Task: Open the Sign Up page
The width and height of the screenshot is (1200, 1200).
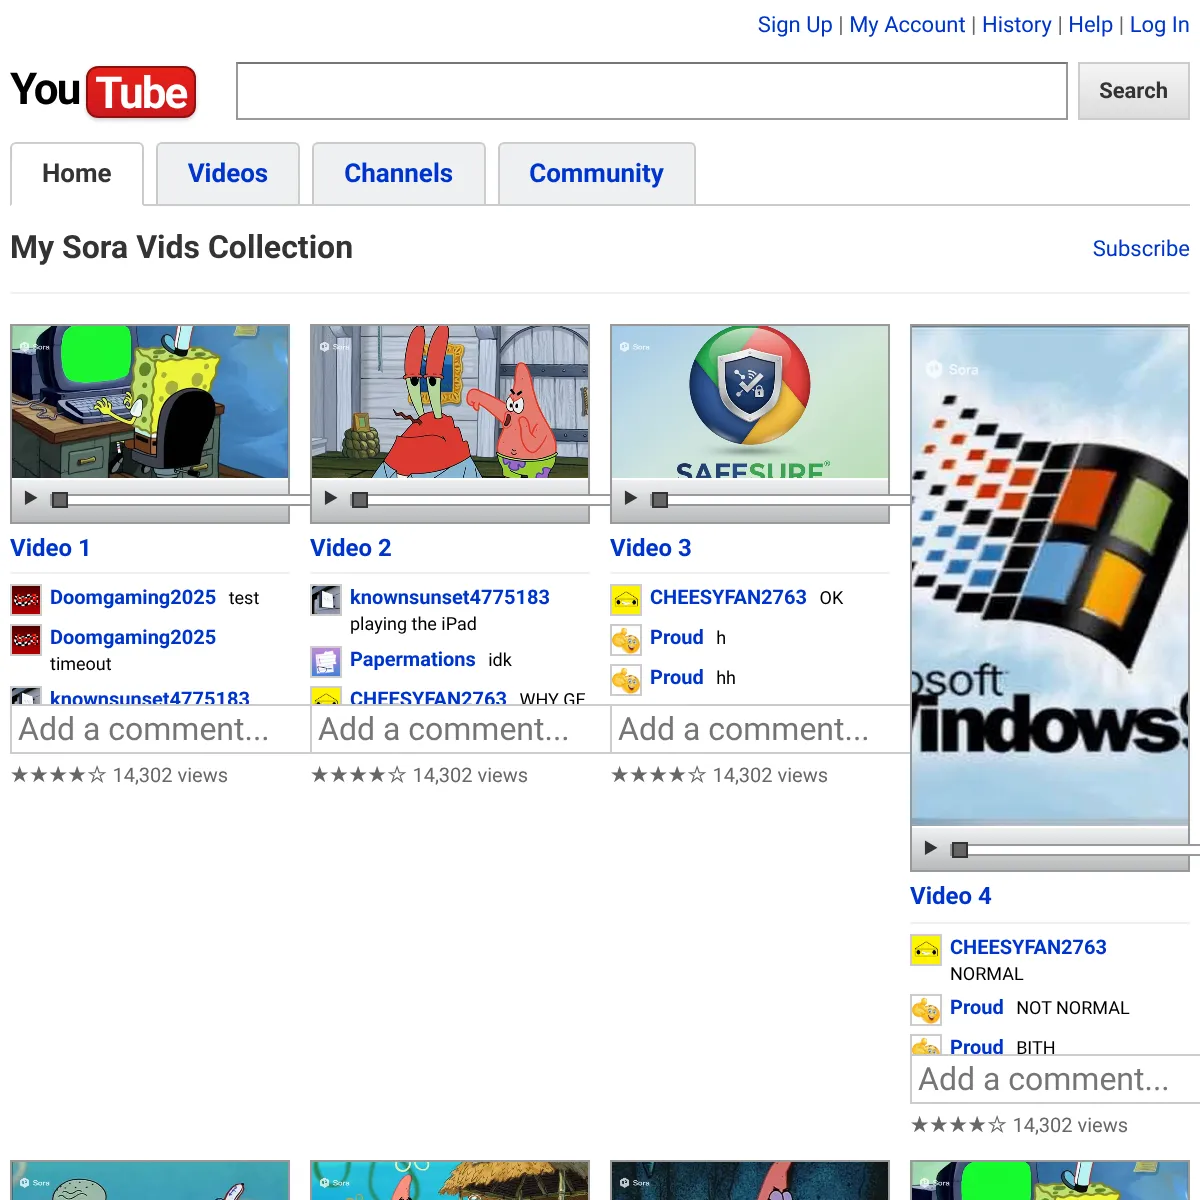Action: 795,24
